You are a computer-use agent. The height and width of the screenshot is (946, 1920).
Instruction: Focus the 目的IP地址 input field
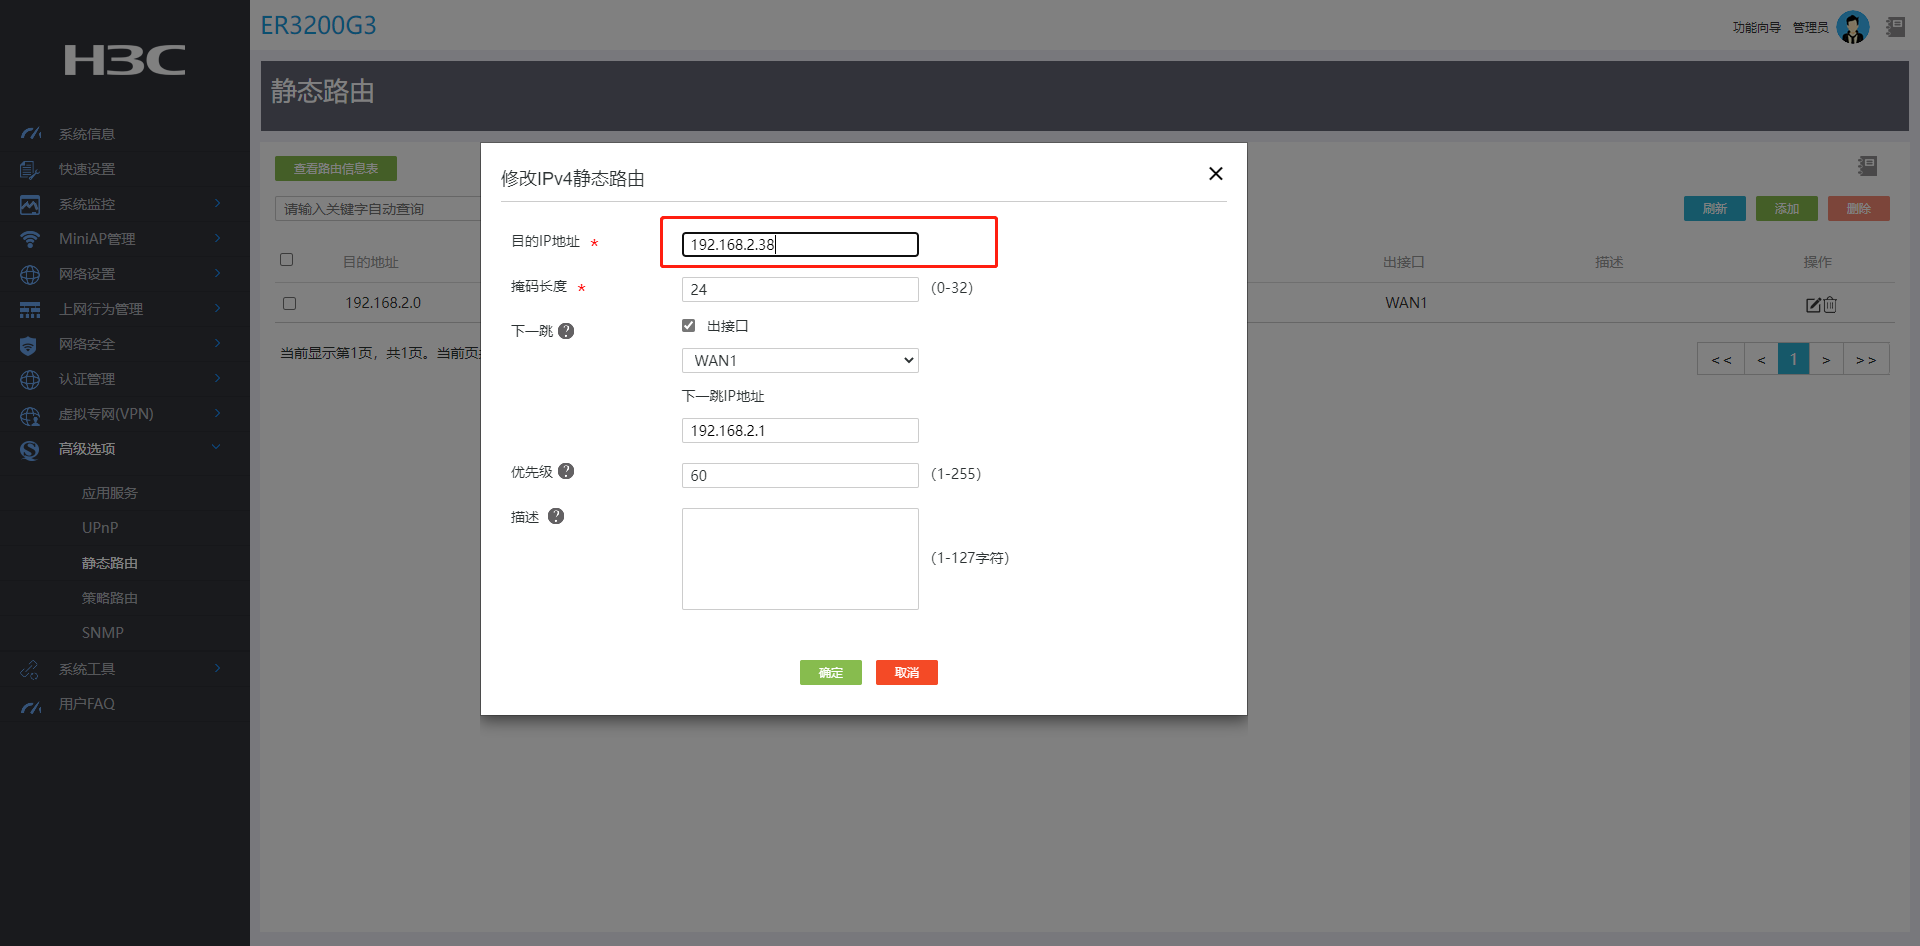pyautogui.click(x=800, y=244)
